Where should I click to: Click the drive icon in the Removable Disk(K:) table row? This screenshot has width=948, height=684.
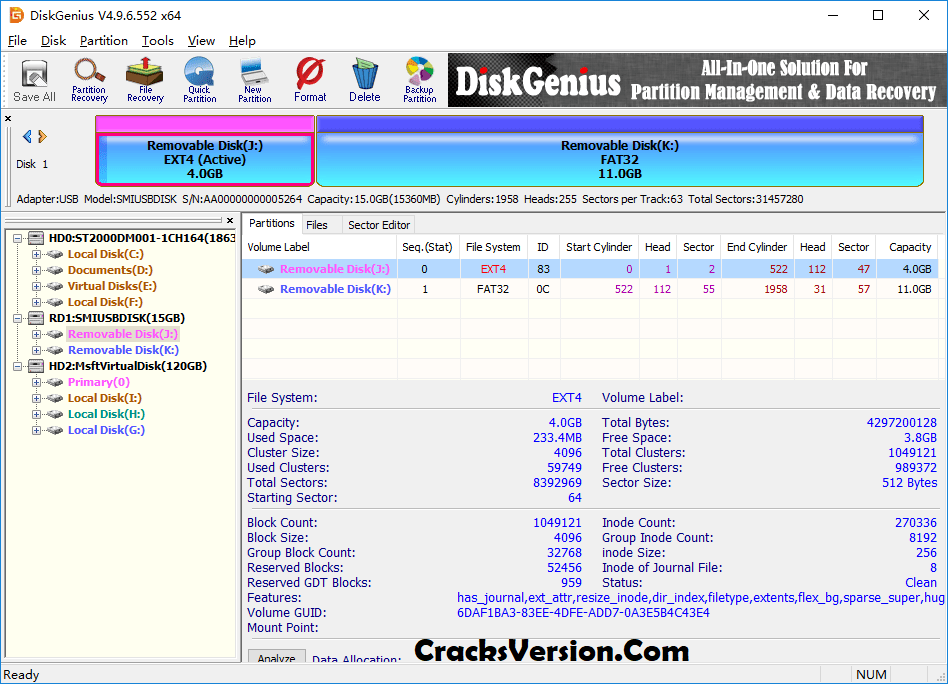tap(266, 289)
